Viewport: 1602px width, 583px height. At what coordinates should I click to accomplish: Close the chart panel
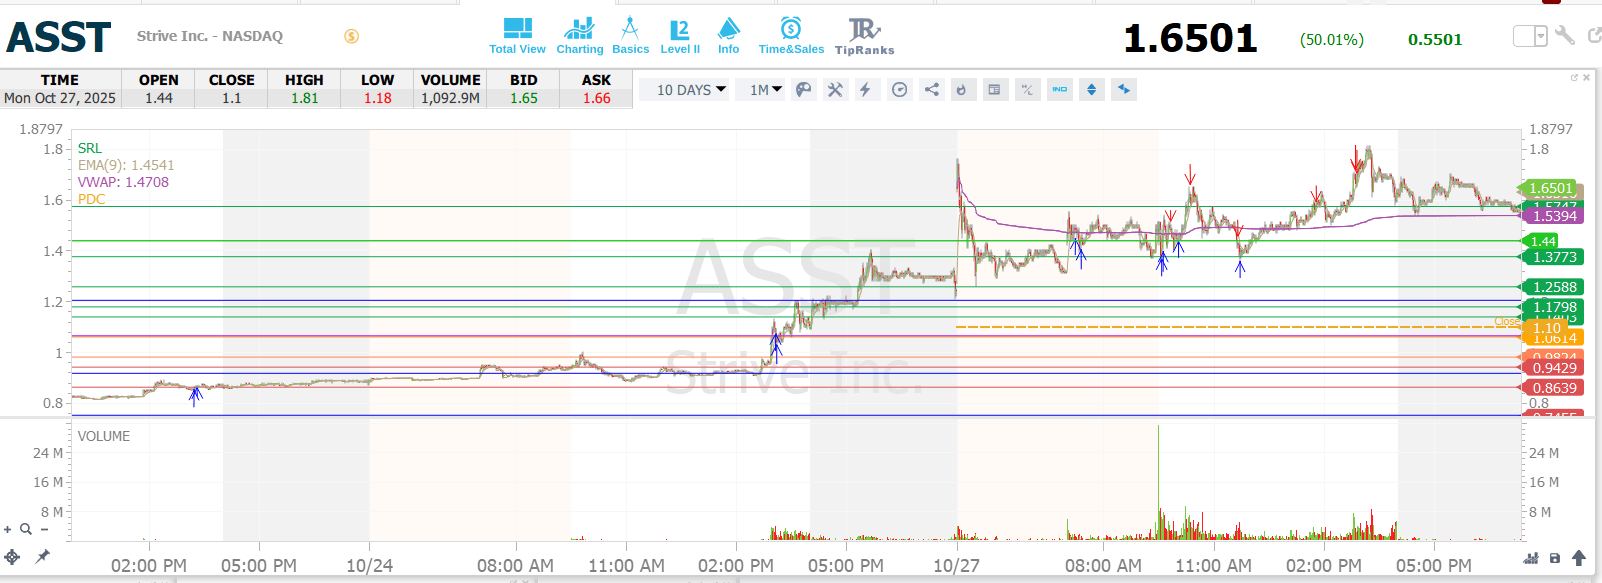point(1587,77)
